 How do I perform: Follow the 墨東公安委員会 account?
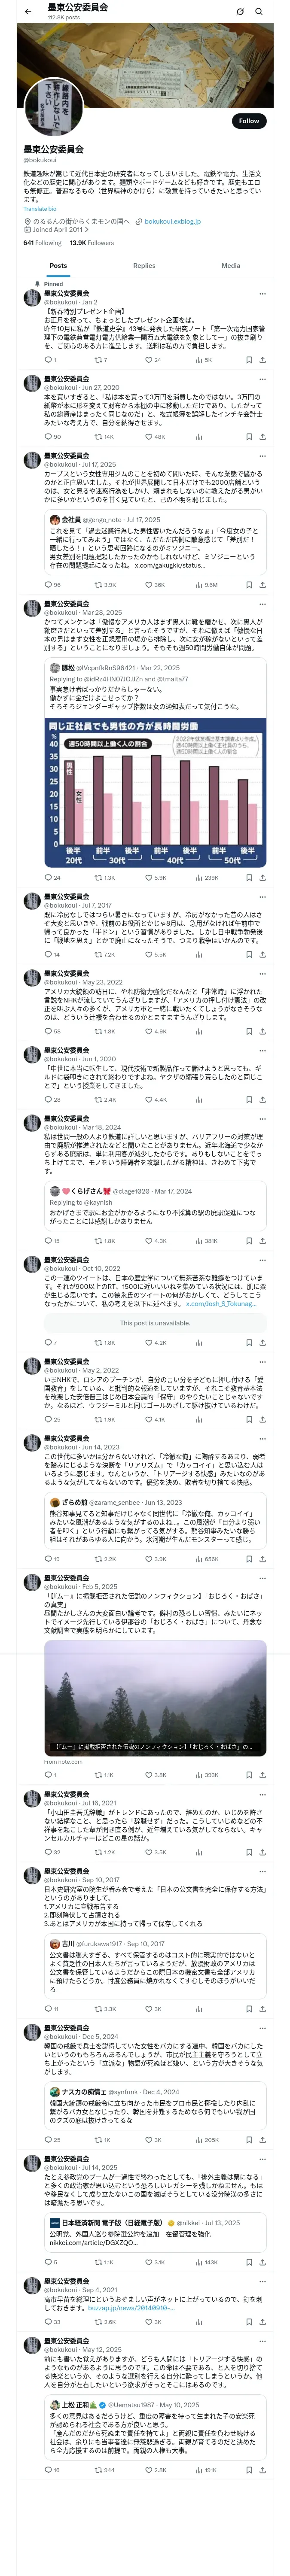tap(248, 121)
